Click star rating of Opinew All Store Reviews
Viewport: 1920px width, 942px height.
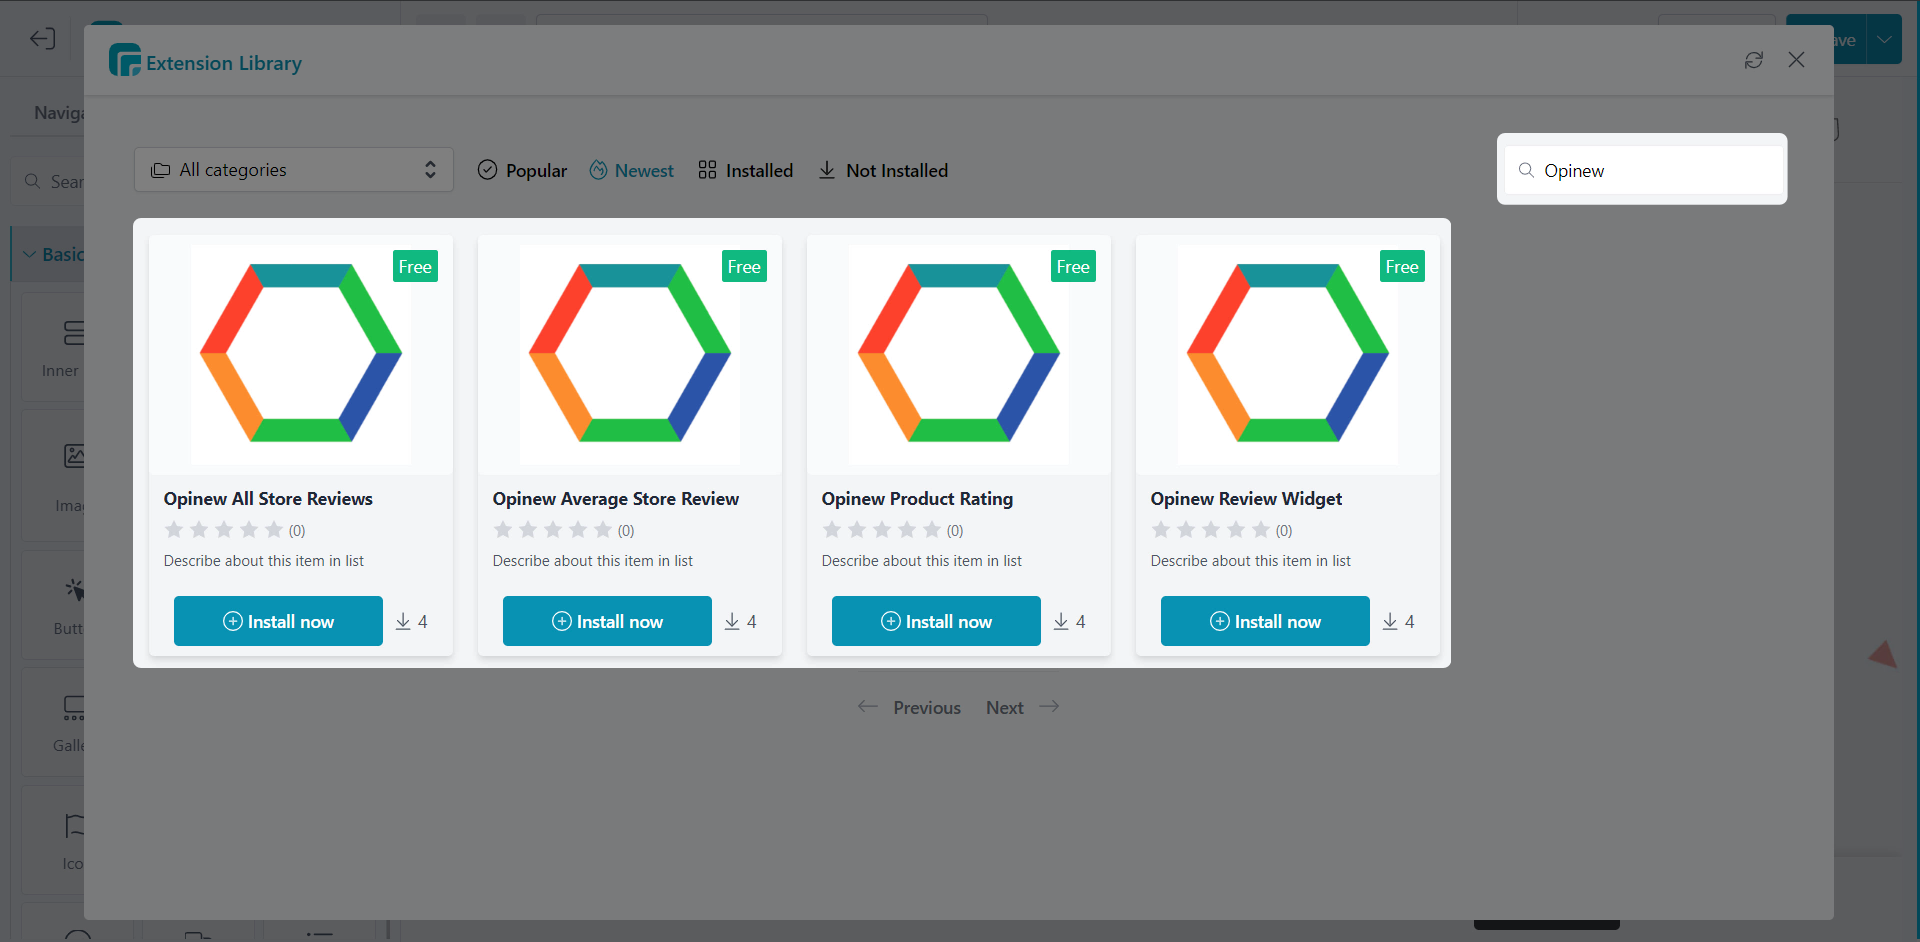click(x=224, y=530)
